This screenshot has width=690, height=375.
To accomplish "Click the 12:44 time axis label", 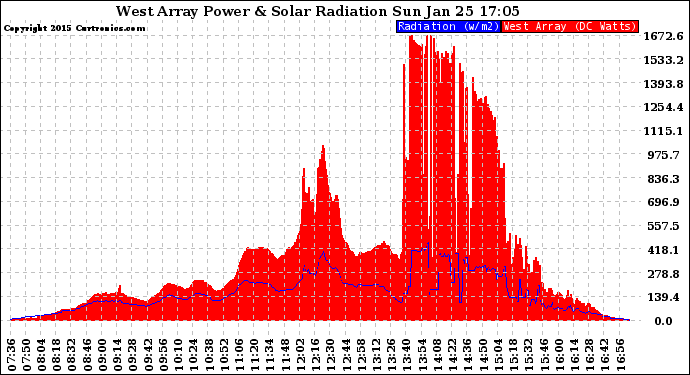I will click(346, 355).
